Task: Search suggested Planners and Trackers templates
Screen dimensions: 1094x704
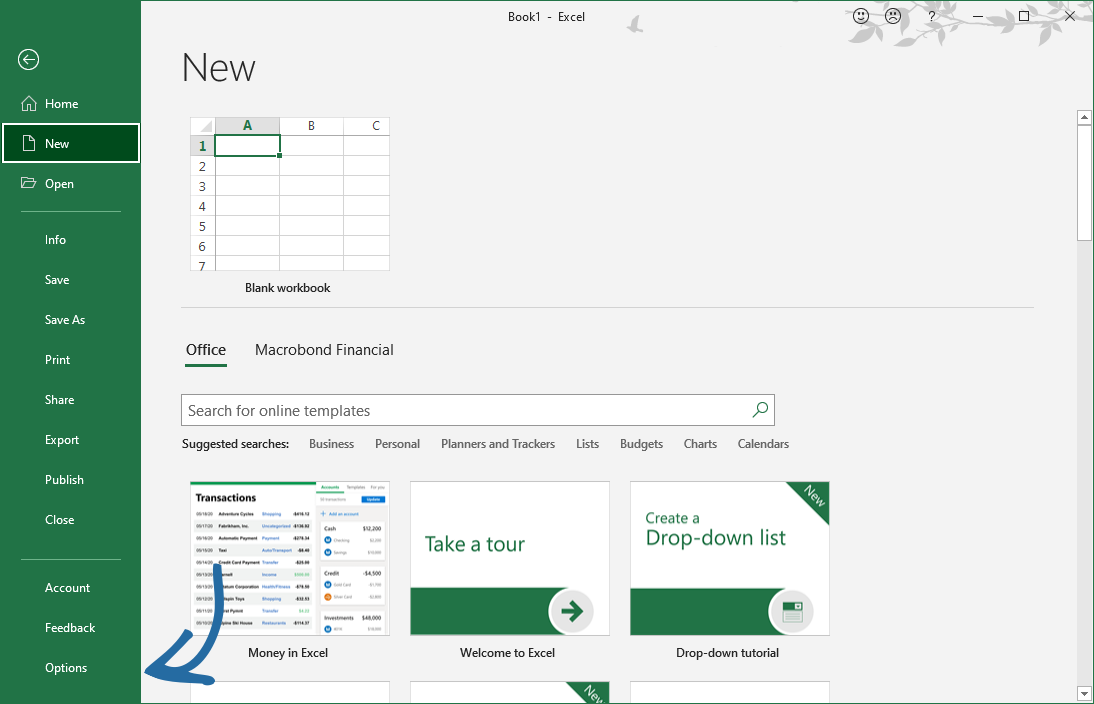Action: 498,444
